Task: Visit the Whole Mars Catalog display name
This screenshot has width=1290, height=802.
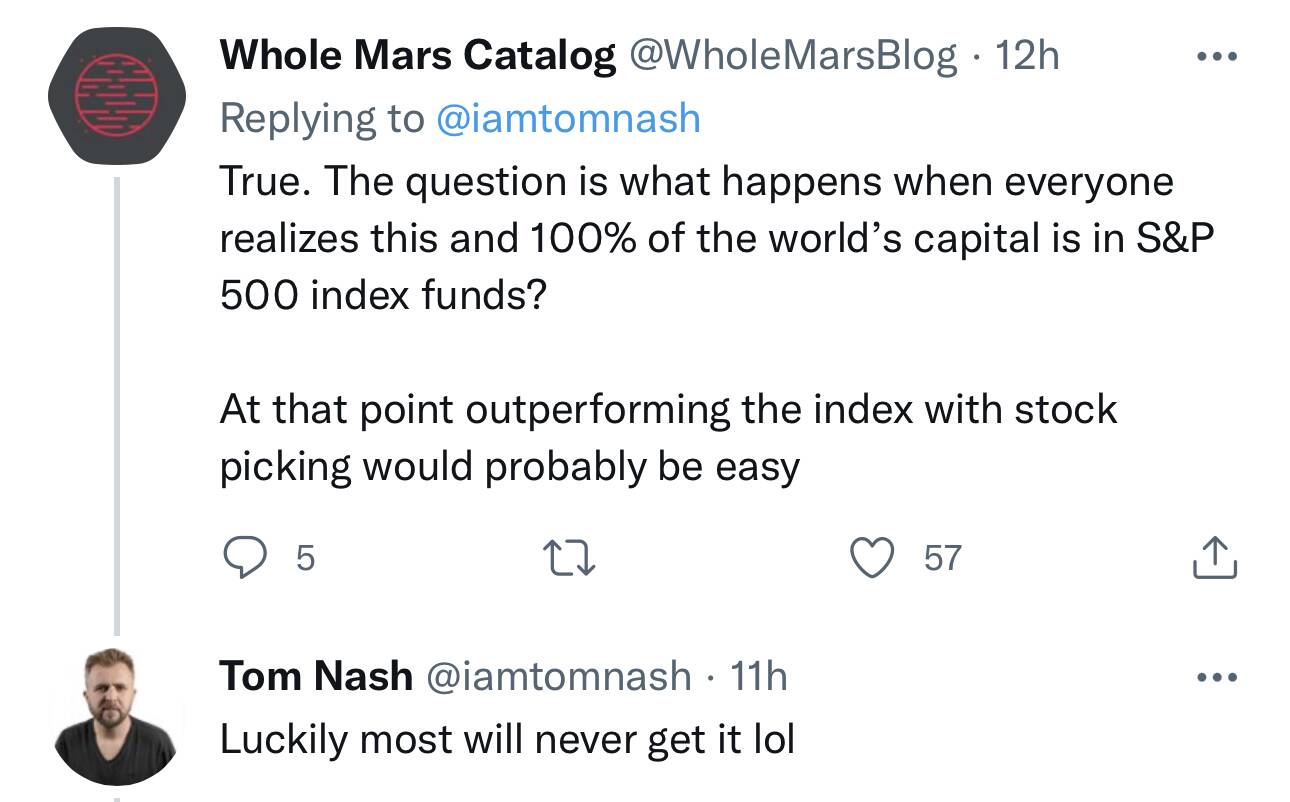Action: pyautogui.click(x=417, y=56)
